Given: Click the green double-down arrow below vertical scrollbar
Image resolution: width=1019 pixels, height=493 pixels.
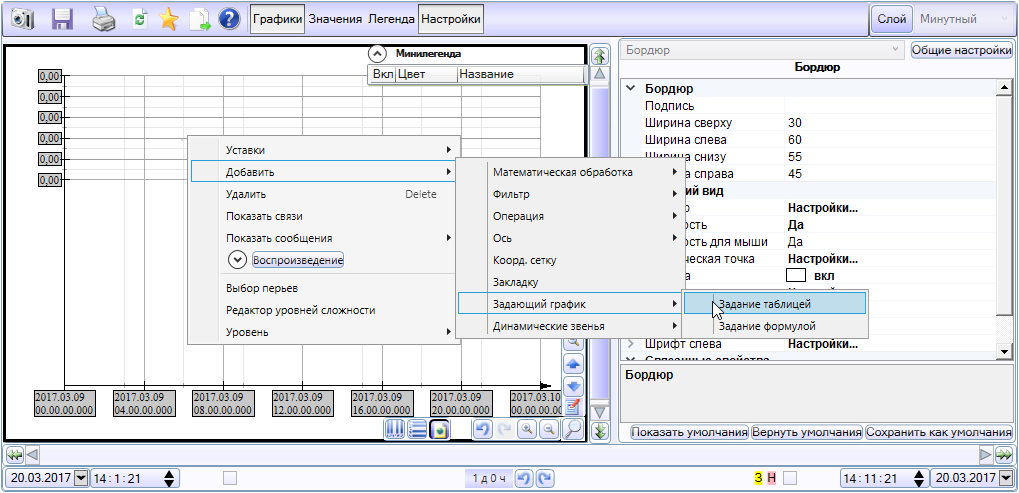Looking at the screenshot, I should (x=599, y=431).
